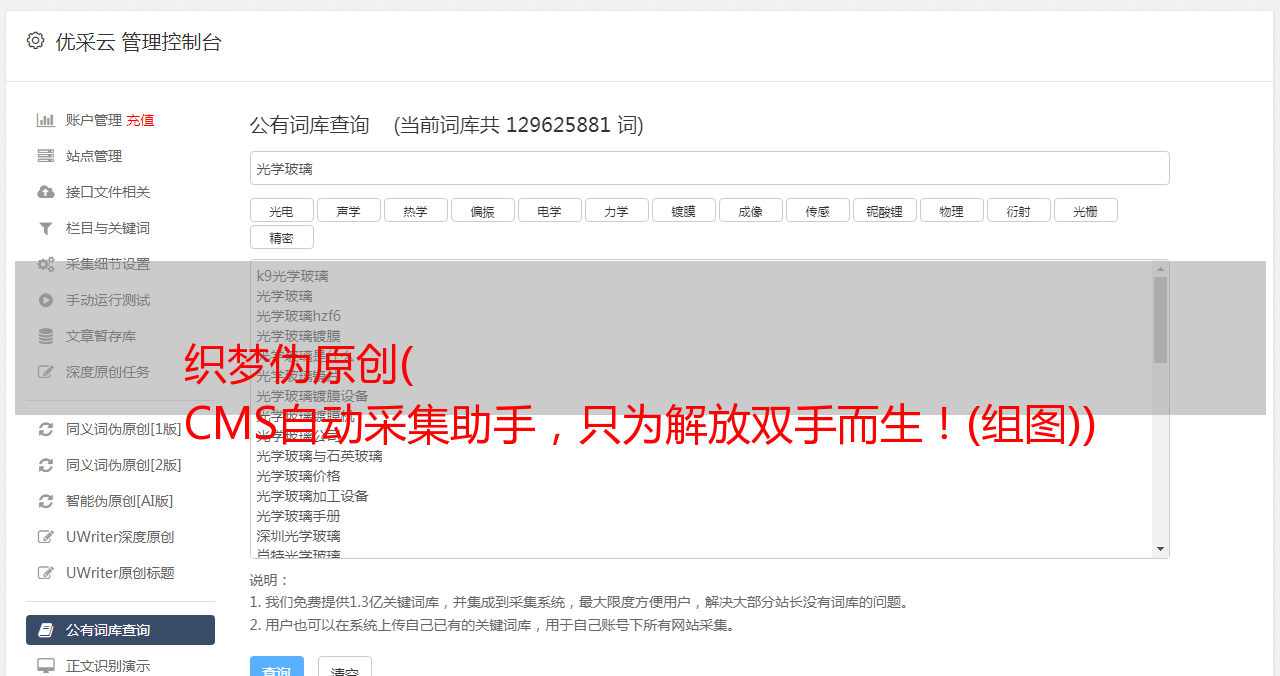Click the refresh icon for 智能伪原创[AI版]
This screenshot has height=676, width=1280.
pyautogui.click(x=46, y=501)
